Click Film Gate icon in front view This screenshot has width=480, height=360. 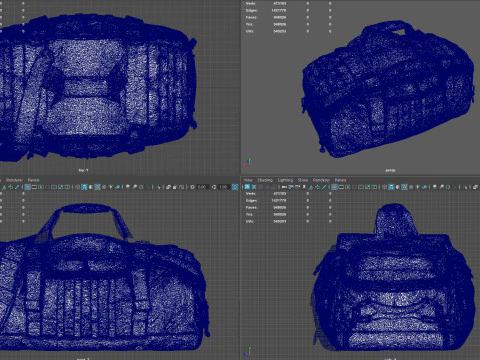34,187
